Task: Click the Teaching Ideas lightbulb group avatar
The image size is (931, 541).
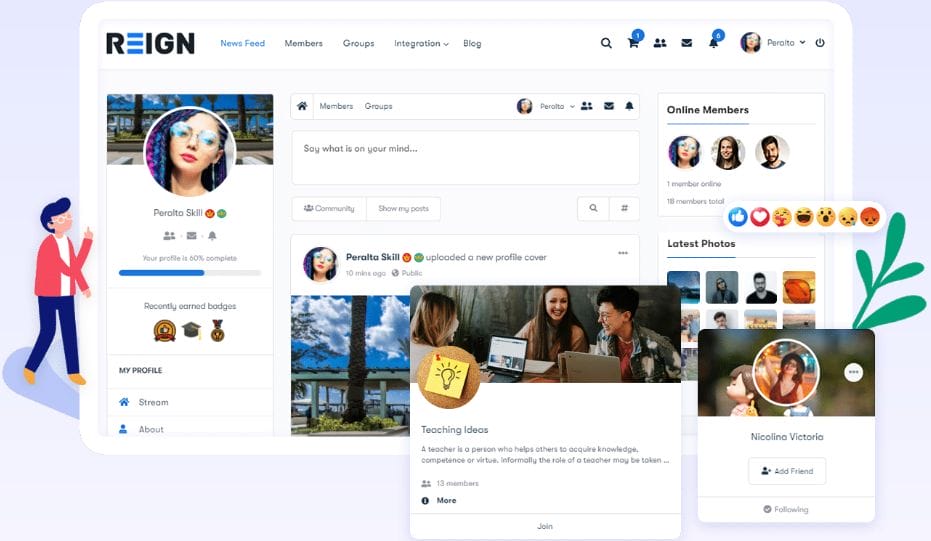Action: [x=449, y=378]
